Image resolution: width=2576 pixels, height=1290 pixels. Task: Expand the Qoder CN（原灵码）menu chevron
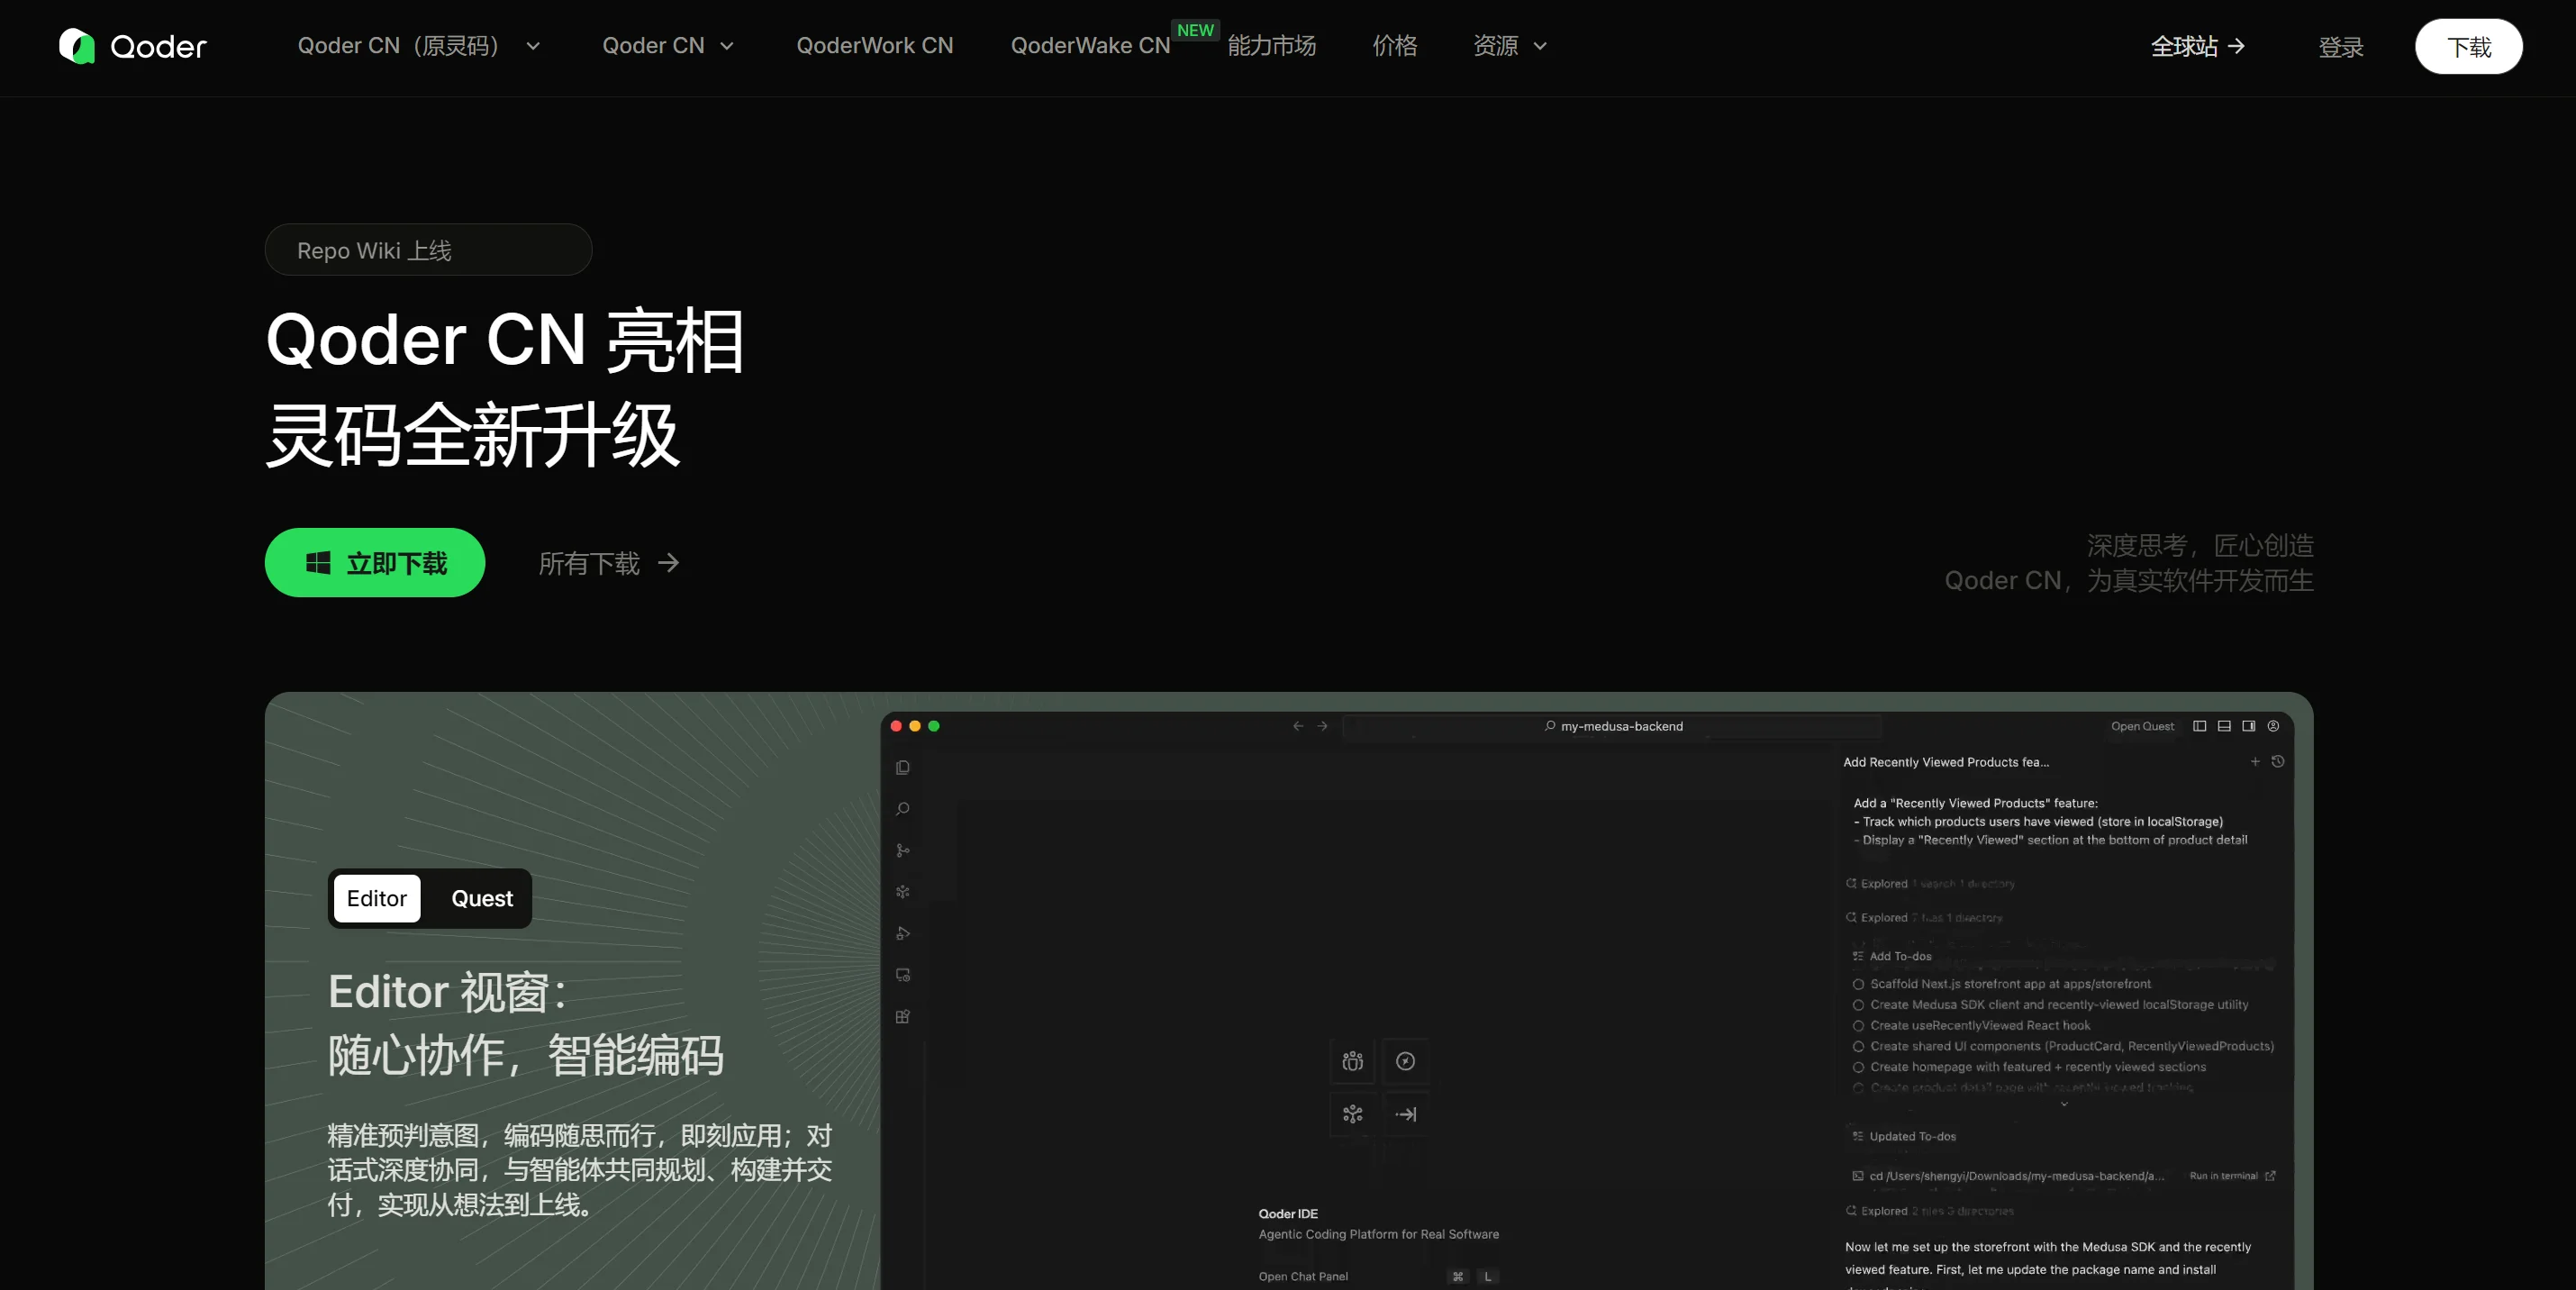533,46
